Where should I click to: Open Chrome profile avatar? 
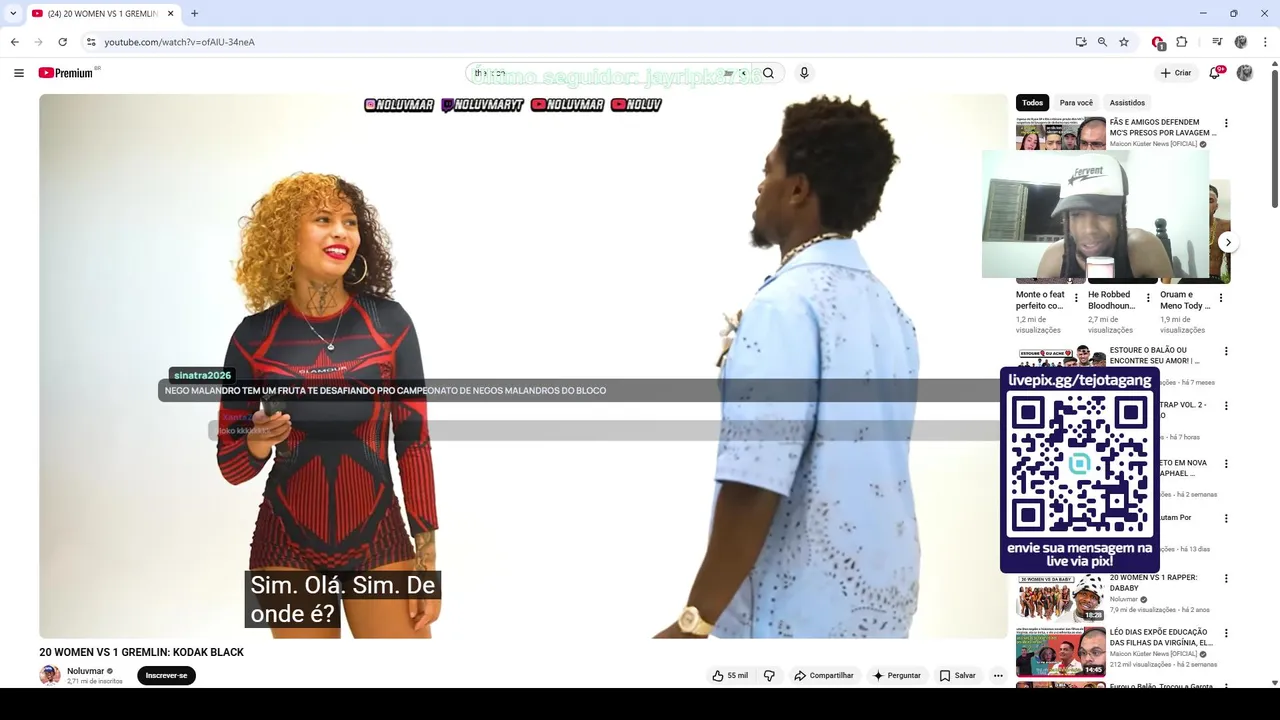[x=1241, y=42]
